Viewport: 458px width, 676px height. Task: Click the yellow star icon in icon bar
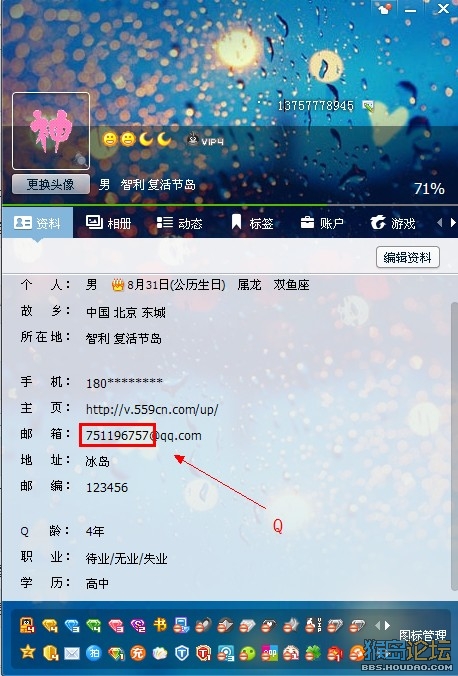[28, 652]
